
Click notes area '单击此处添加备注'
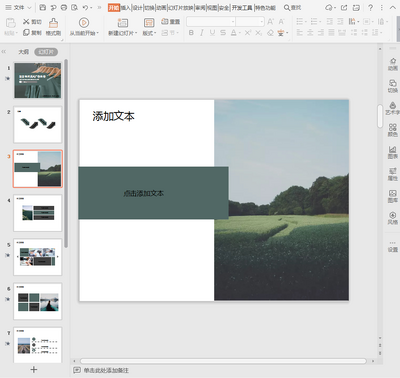[x=106, y=370]
